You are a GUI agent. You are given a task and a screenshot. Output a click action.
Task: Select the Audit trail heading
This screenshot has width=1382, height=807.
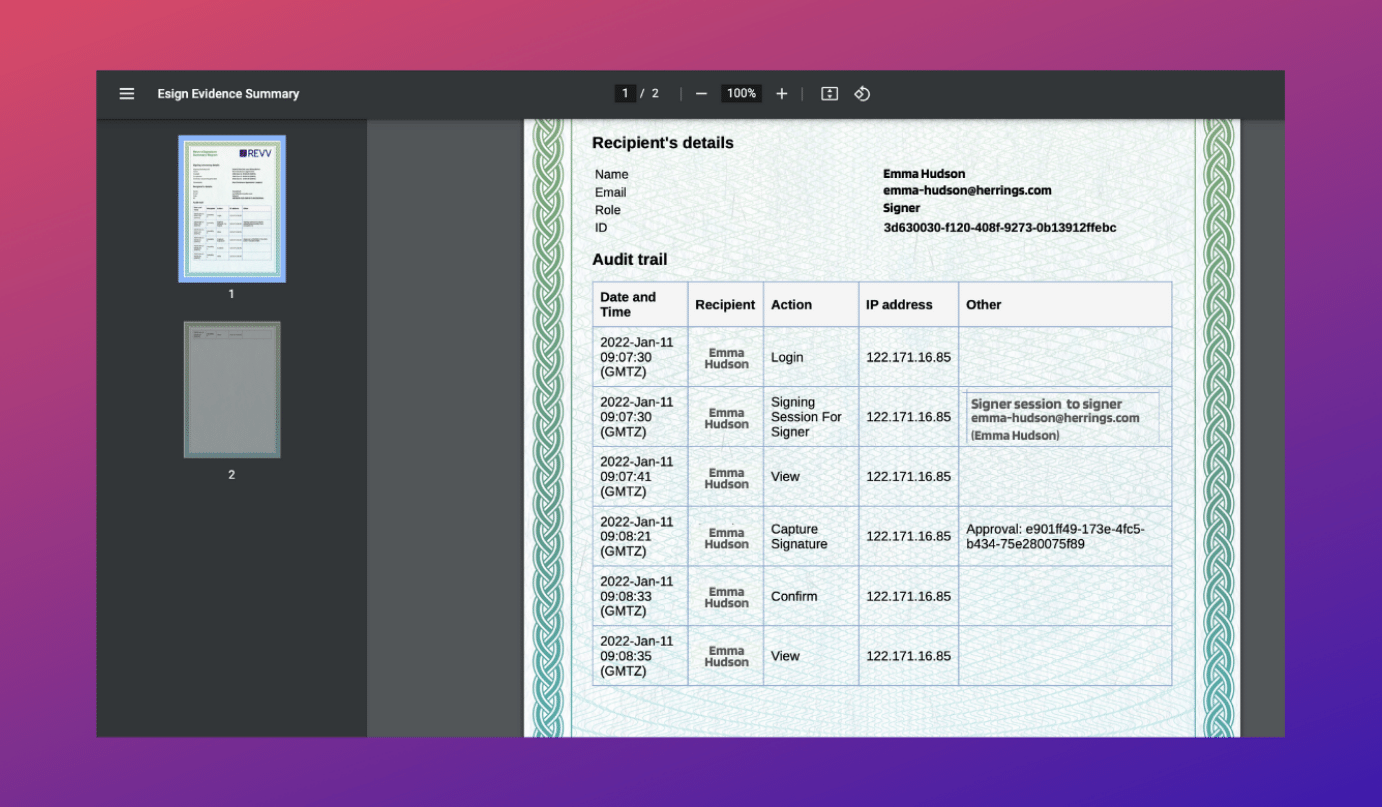630,259
